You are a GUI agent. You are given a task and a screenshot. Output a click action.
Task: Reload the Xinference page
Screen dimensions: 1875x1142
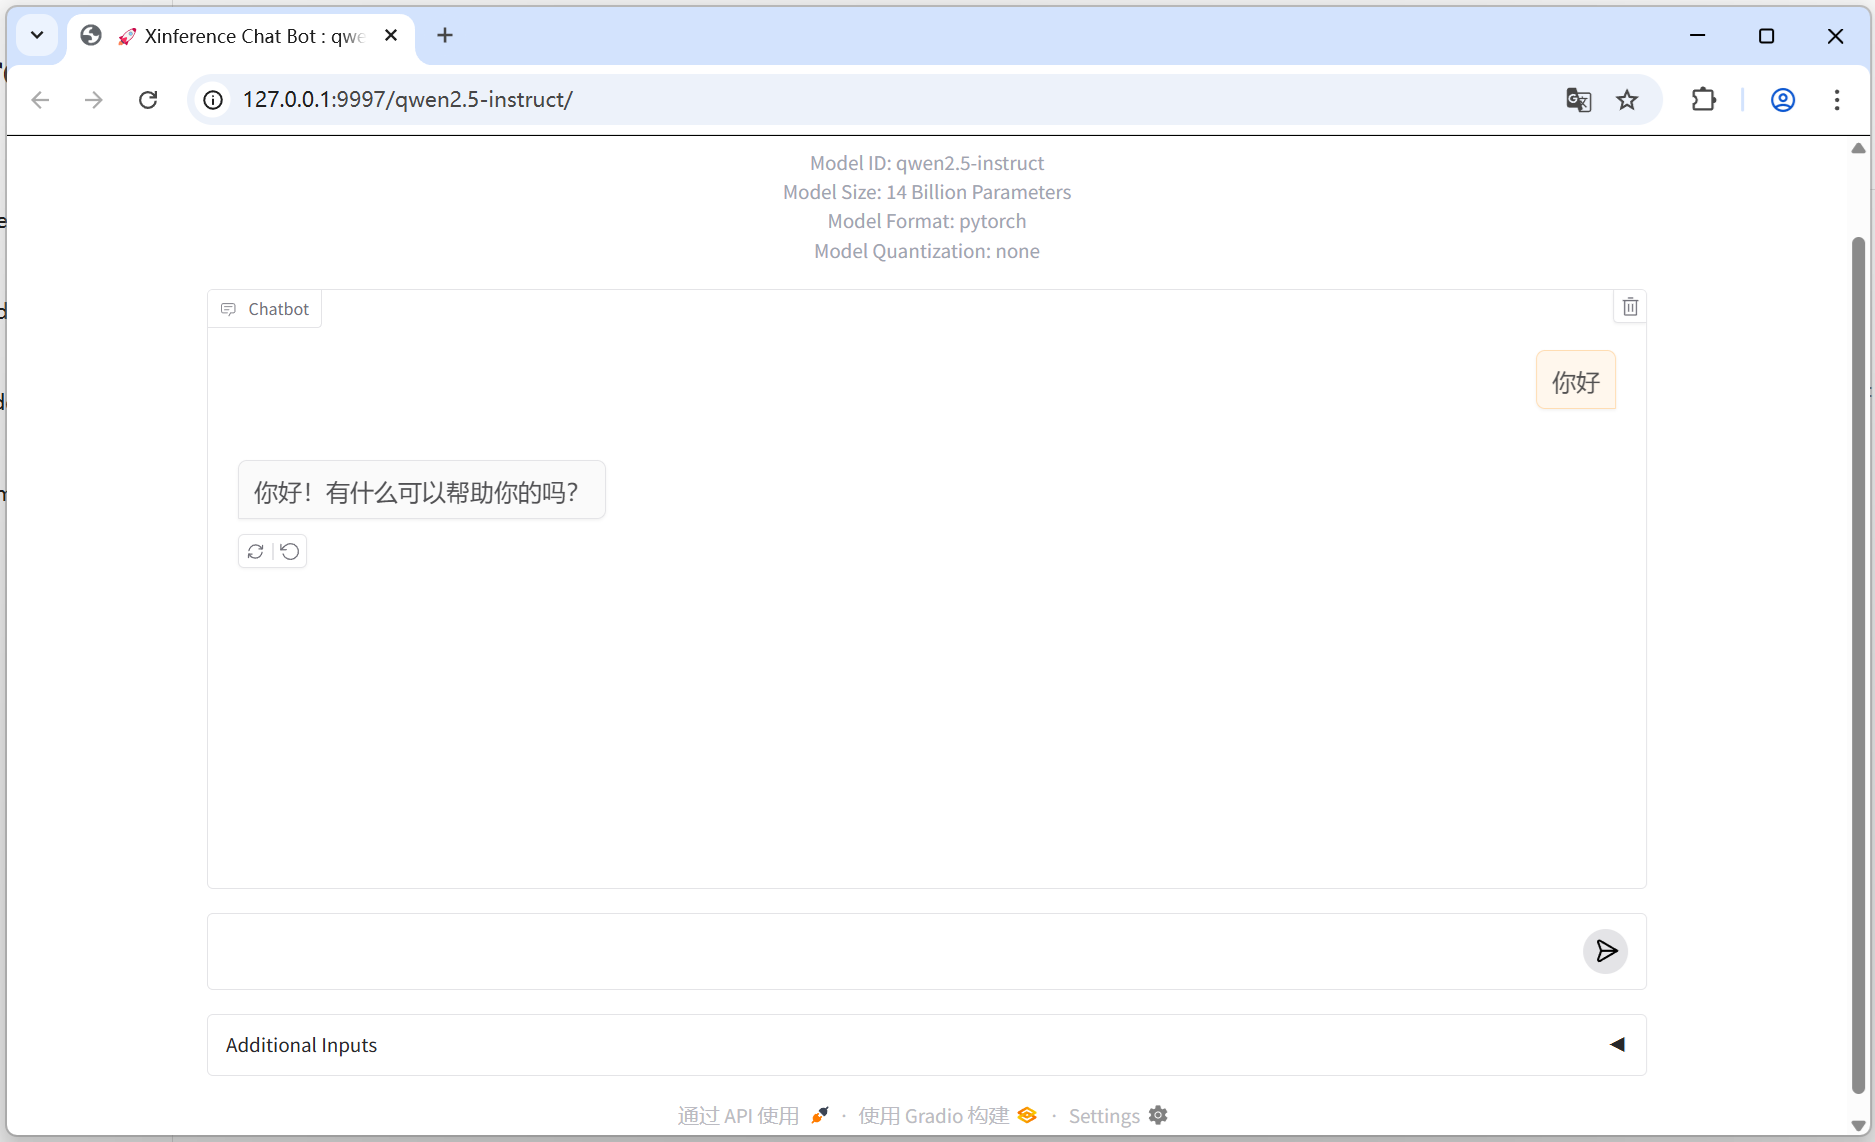point(148,100)
